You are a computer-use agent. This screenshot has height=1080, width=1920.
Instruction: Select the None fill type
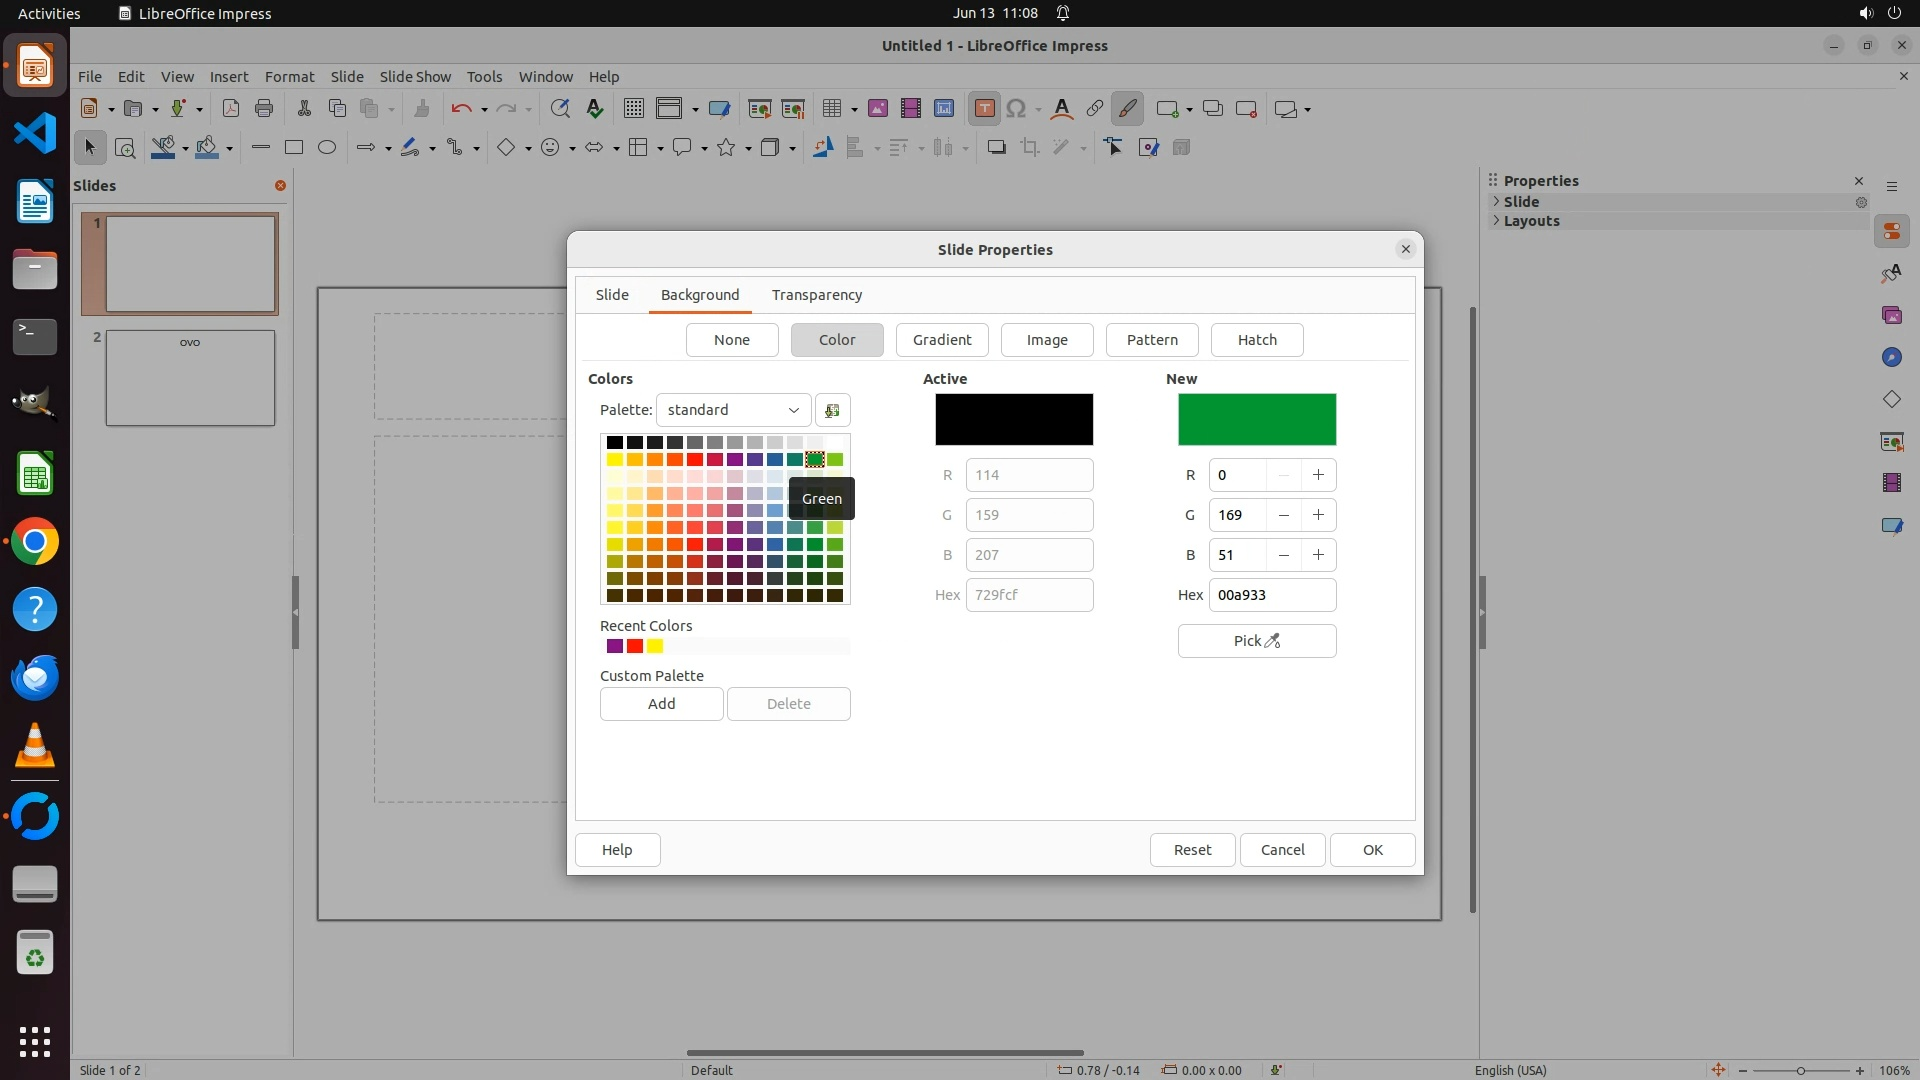(x=731, y=340)
